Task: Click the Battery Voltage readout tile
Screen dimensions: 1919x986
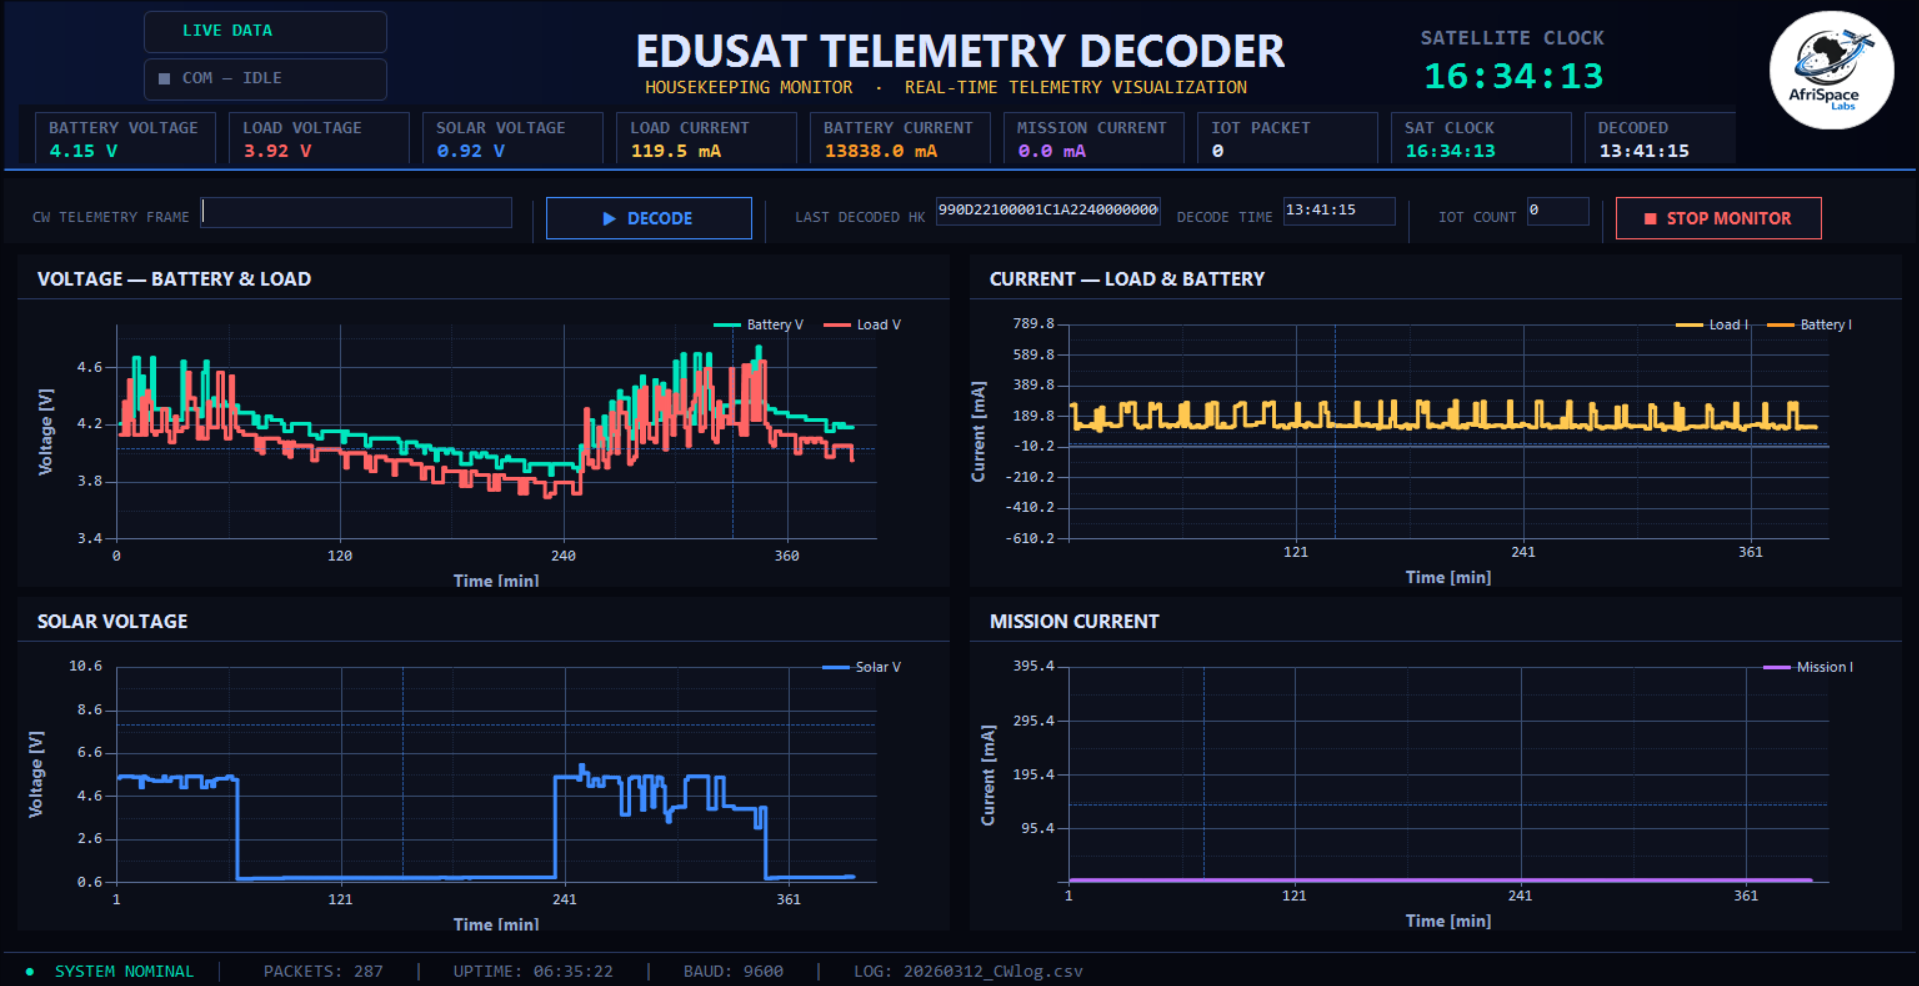Action: 124,139
